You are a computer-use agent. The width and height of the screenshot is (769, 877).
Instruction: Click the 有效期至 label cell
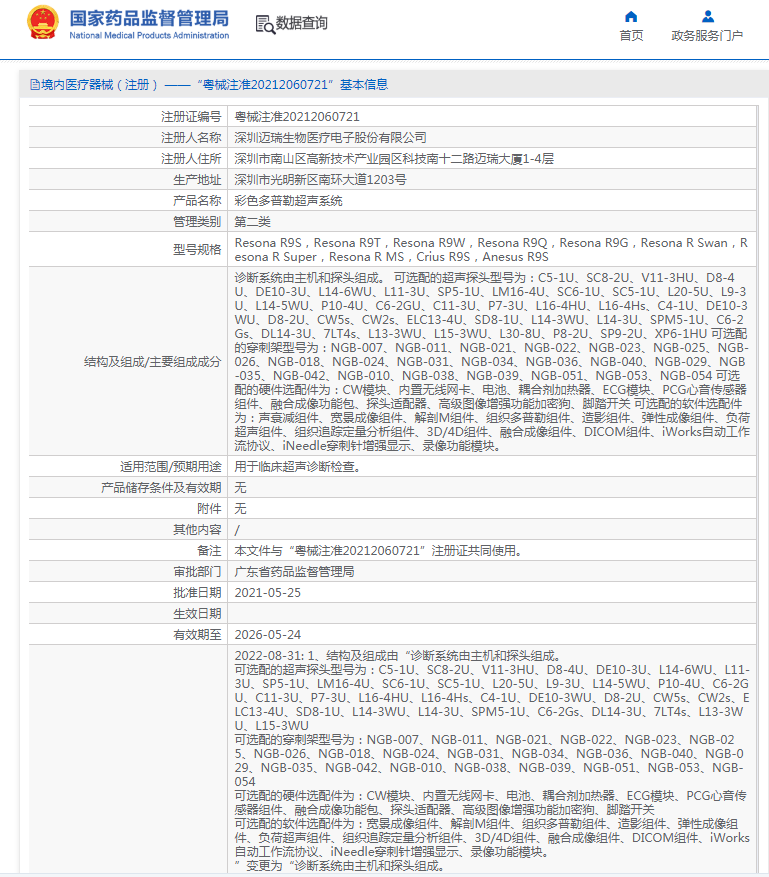click(129, 634)
